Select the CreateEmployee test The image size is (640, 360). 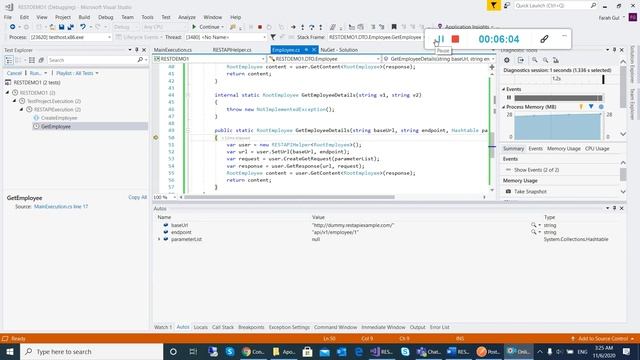tap(59, 118)
